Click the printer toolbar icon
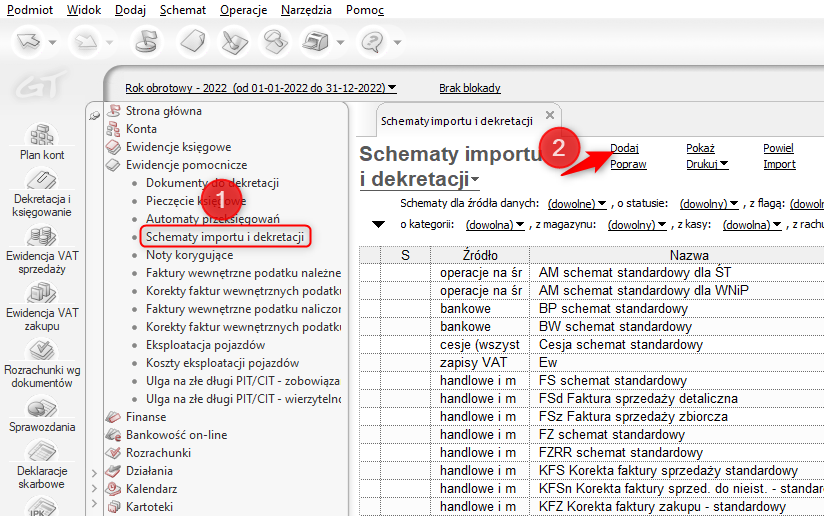 [316, 42]
